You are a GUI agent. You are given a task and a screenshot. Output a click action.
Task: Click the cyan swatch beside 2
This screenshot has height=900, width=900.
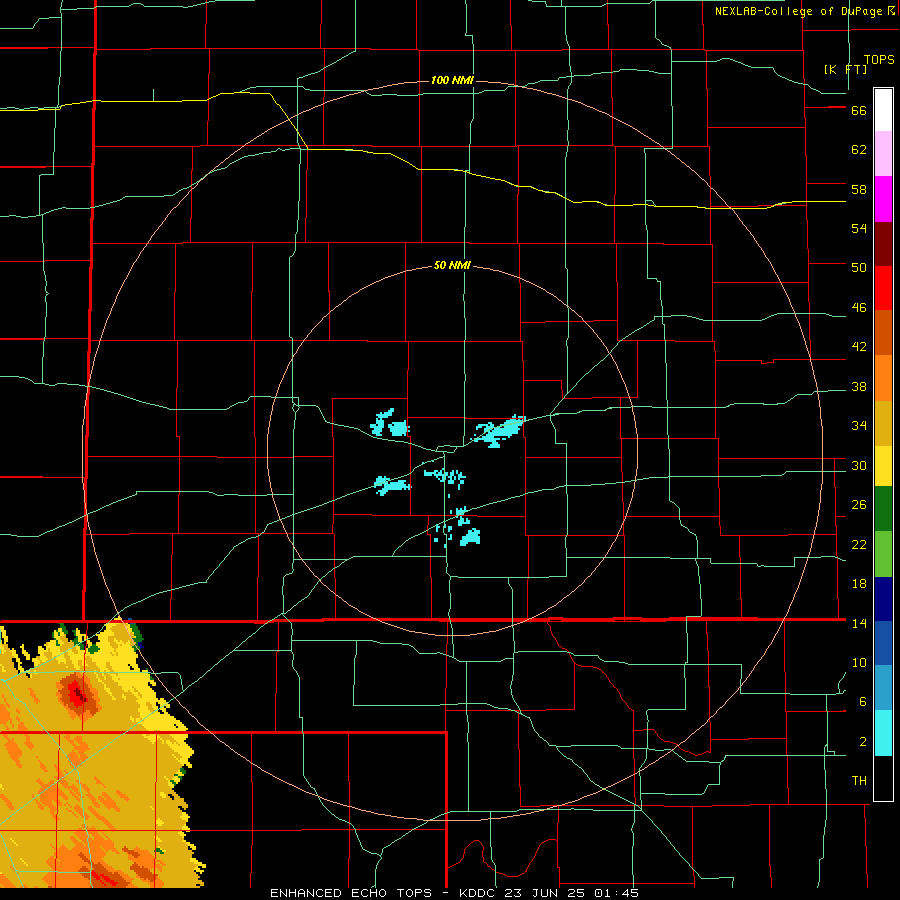(883, 733)
